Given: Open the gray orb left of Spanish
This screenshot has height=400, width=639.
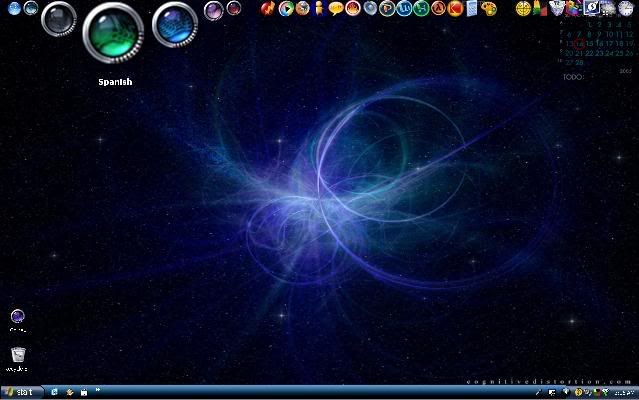Looking at the screenshot, I should click(x=59, y=19).
